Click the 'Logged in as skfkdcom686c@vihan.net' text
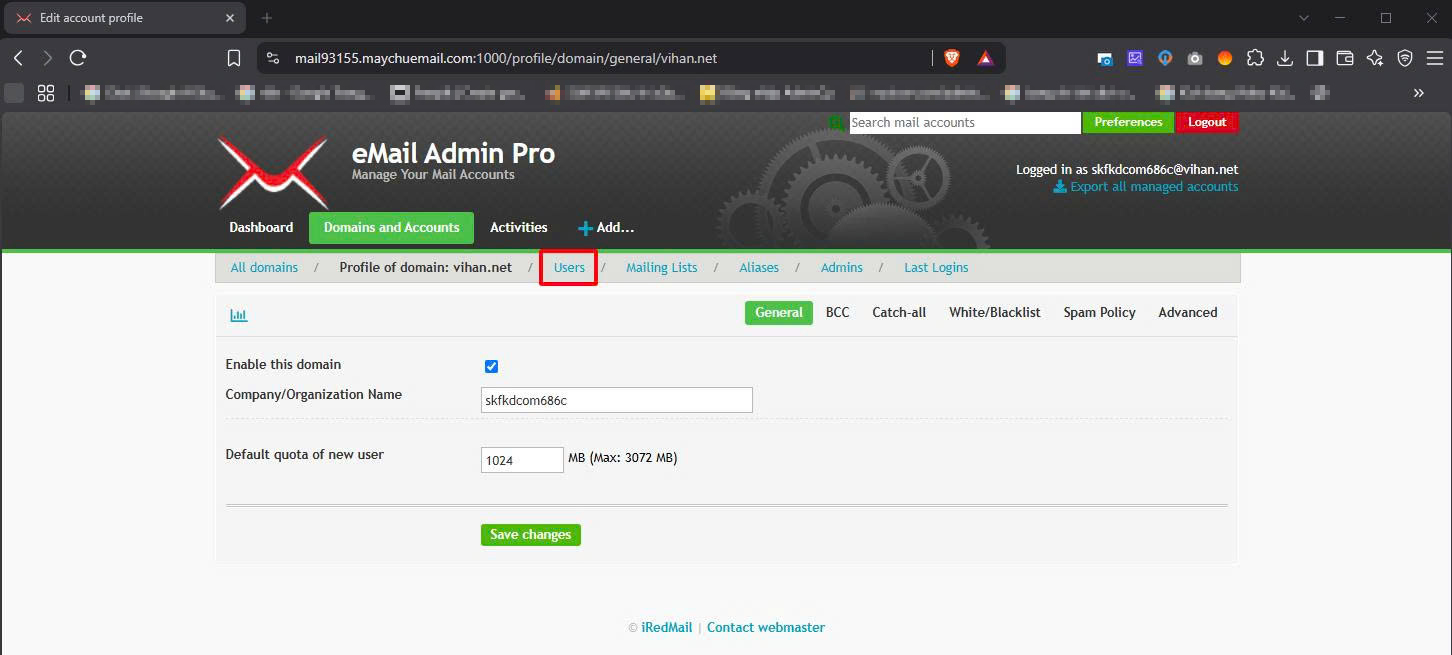Screen dimensions: 1452x655 click(1127, 170)
